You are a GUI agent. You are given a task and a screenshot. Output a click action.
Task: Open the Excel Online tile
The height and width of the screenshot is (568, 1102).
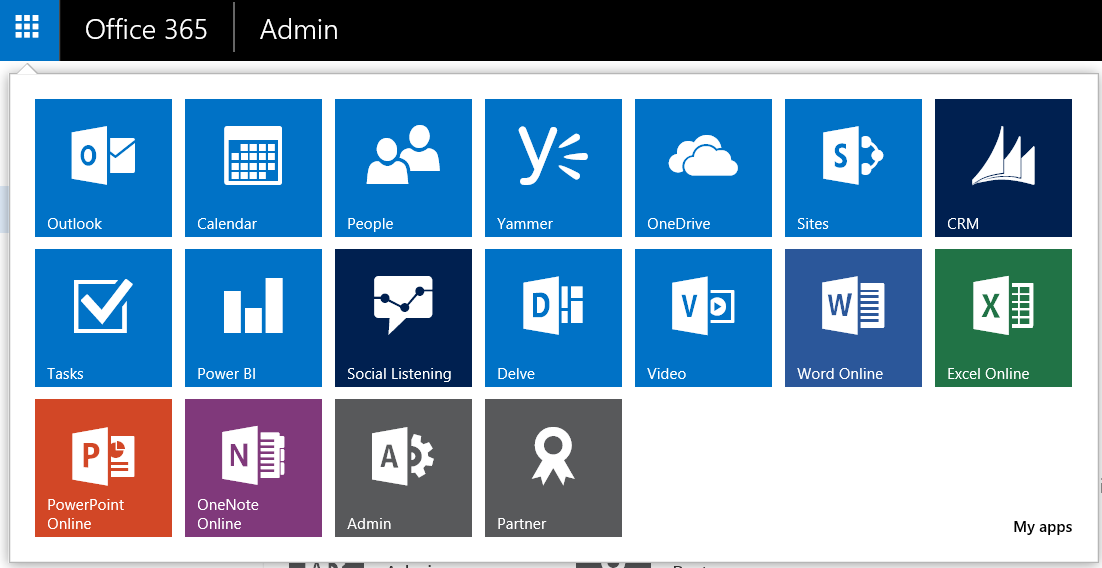1003,317
